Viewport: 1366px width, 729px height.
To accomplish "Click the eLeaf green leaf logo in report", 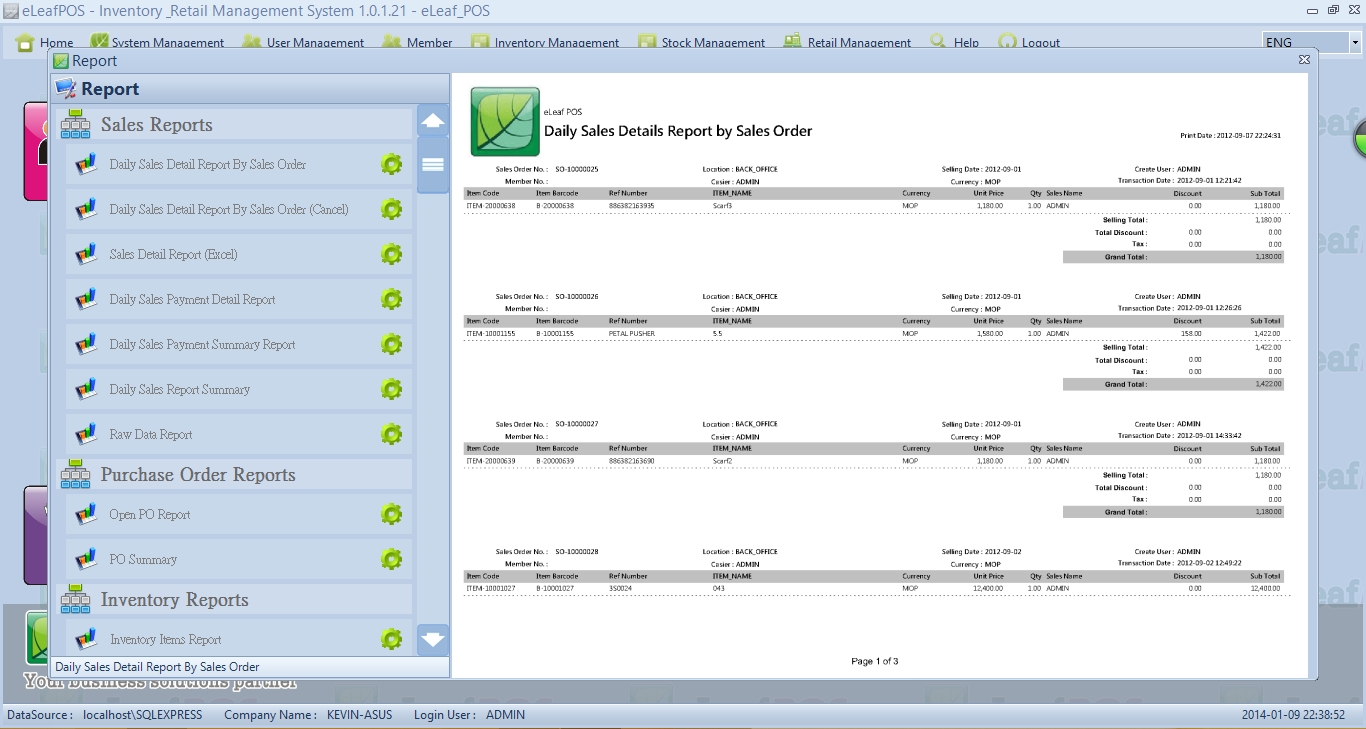I will point(505,122).
